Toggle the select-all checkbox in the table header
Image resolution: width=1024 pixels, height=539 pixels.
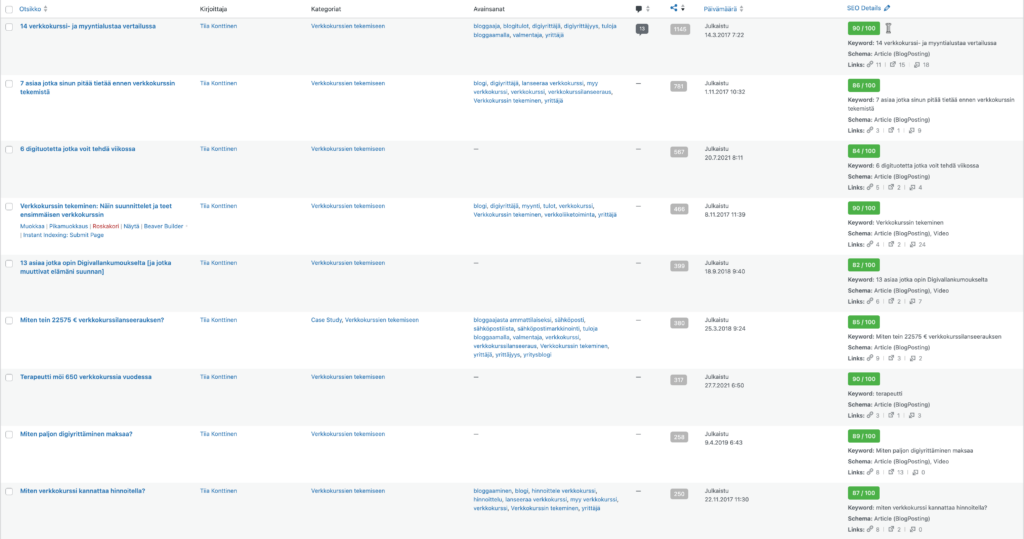point(9,8)
